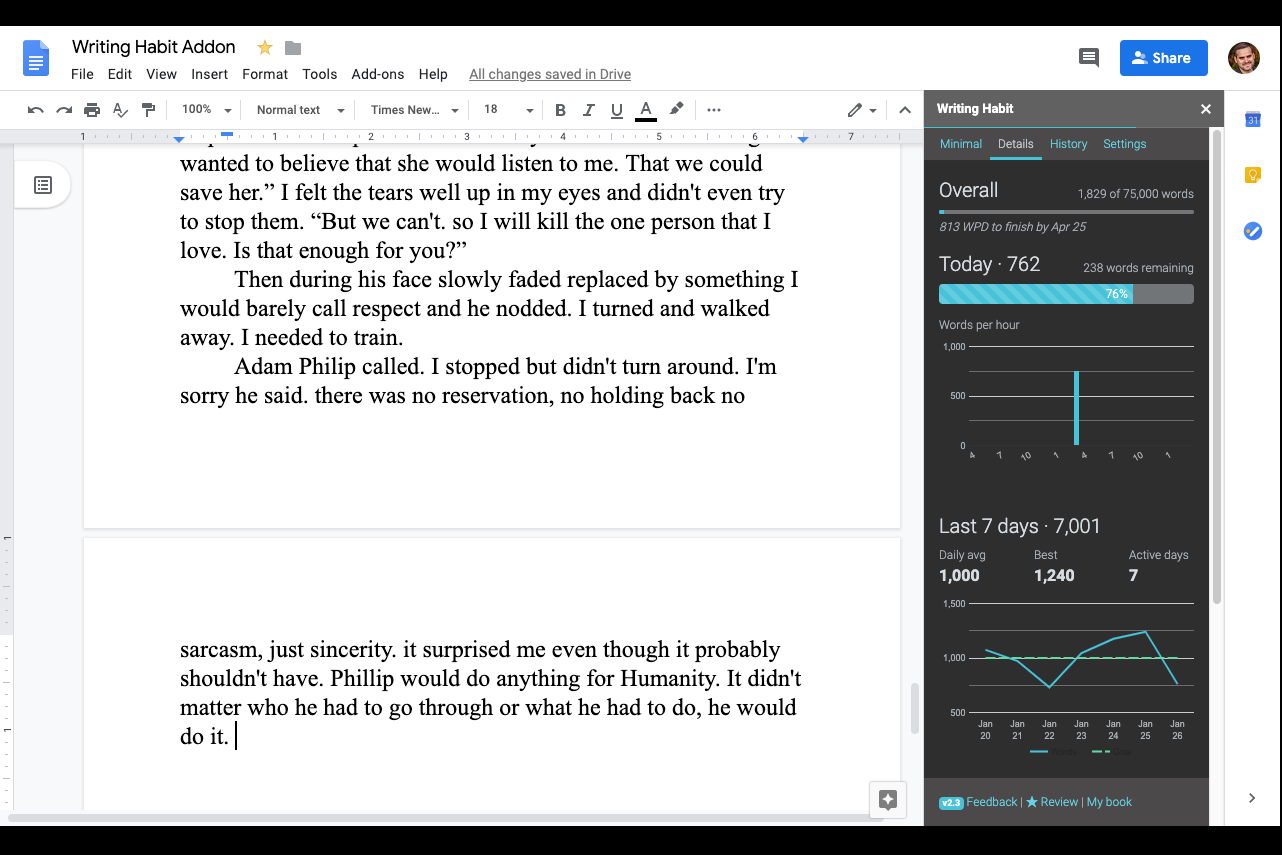Open the editing mode pencil dropdown
This screenshot has width=1282, height=855.
pyautogui.click(x=862, y=110)
